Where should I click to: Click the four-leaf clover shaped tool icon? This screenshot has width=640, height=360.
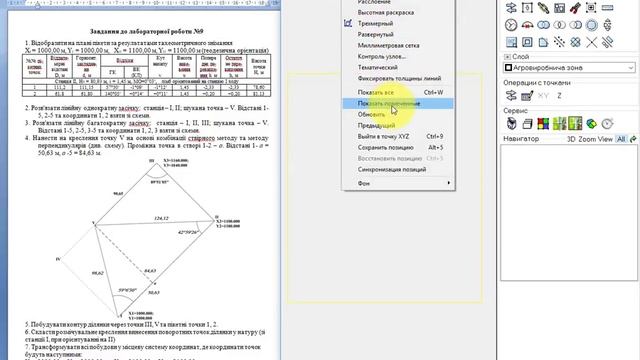point(575,42)
